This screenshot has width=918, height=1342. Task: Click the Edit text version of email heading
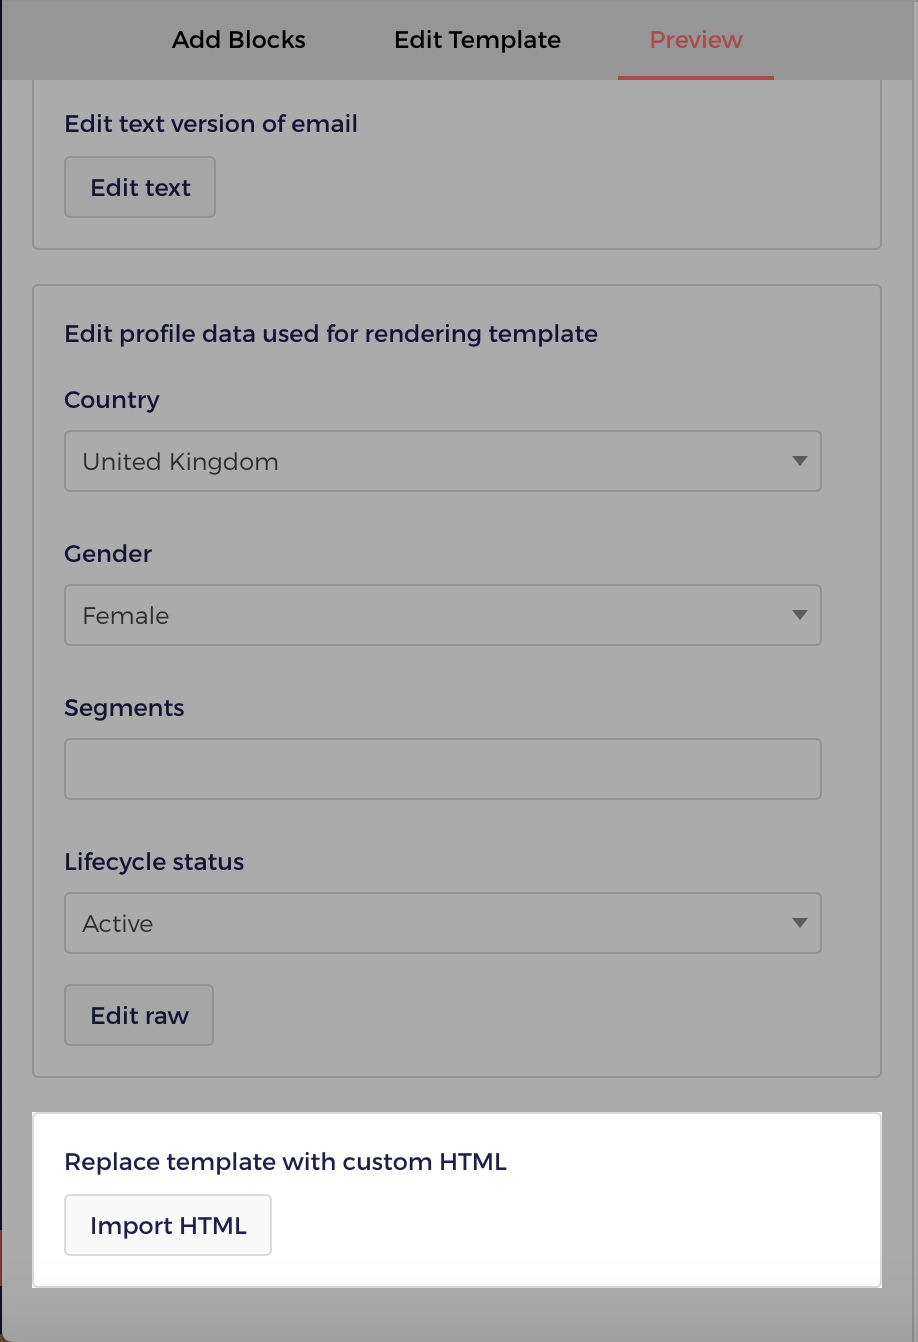(x=211, y=124)
